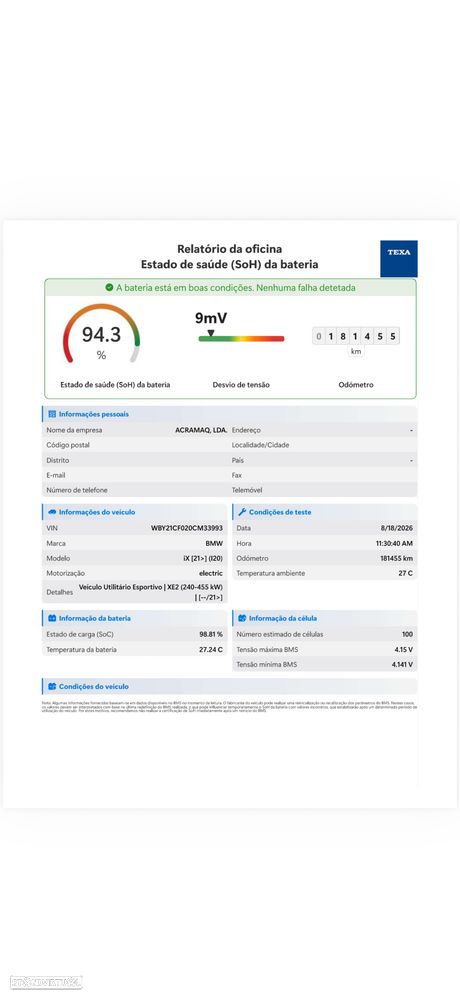Click the 'Telemóvel' field label
460x999 pixels.
(x=247, y=490)
